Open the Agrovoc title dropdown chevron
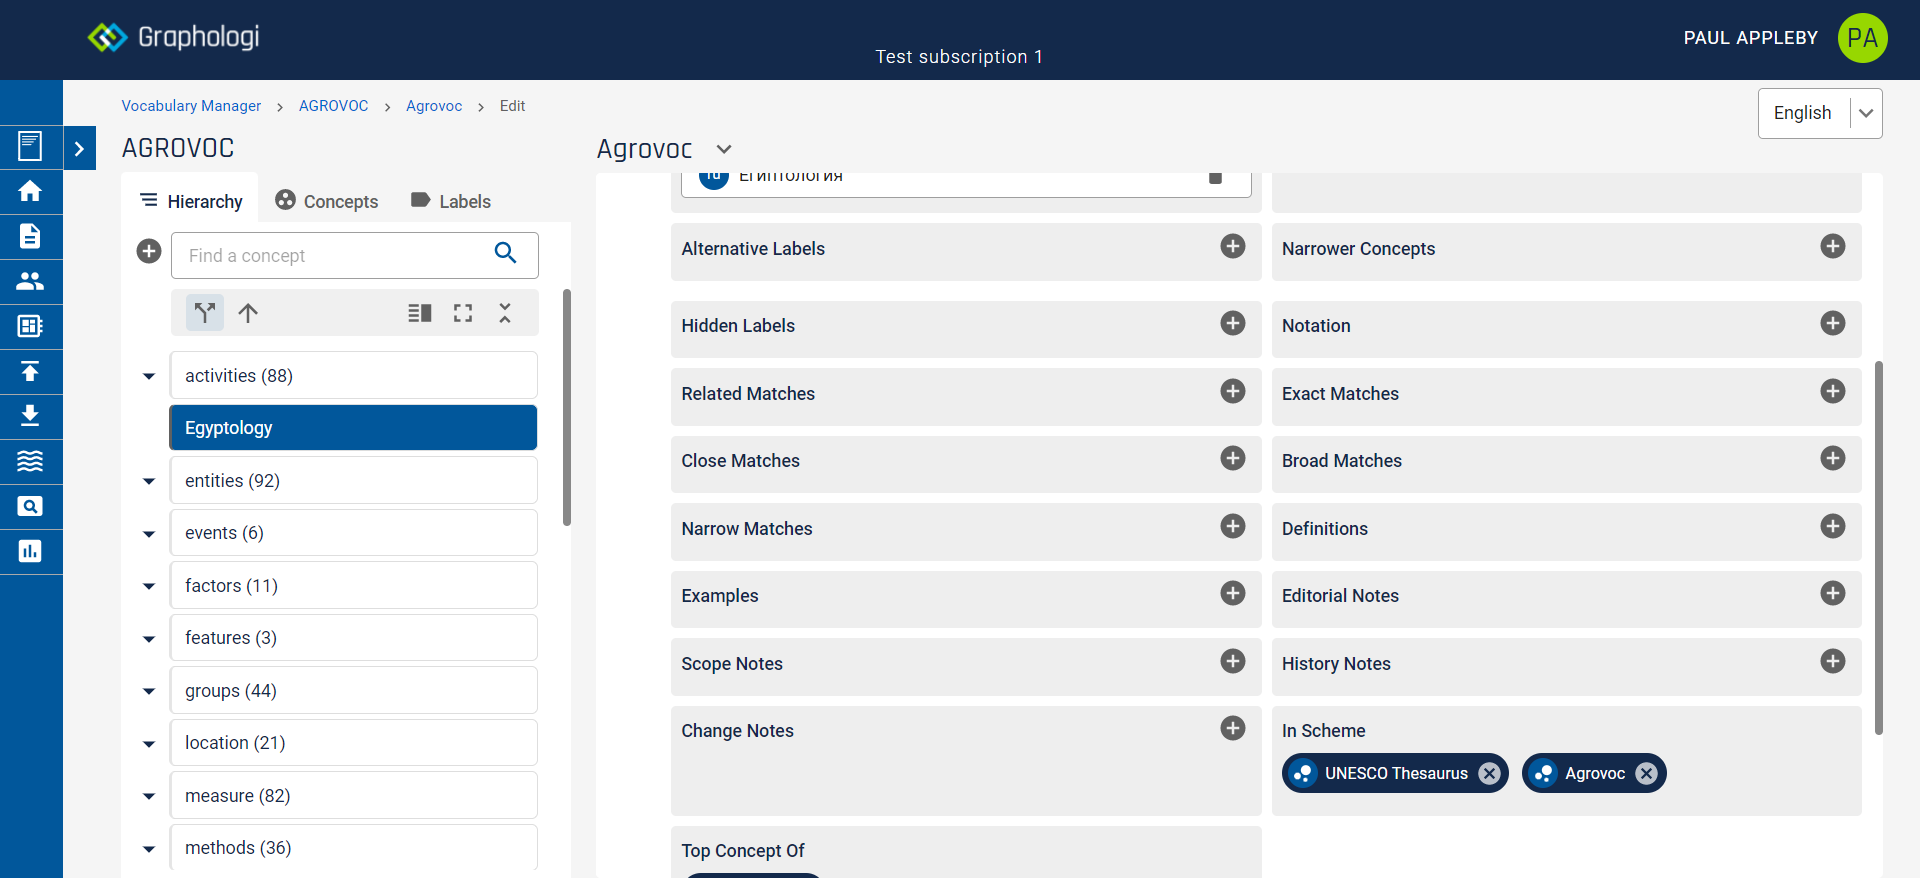The height and width of the screenshot is (878, 1920). pyautogui.click(x=724, y=149)
